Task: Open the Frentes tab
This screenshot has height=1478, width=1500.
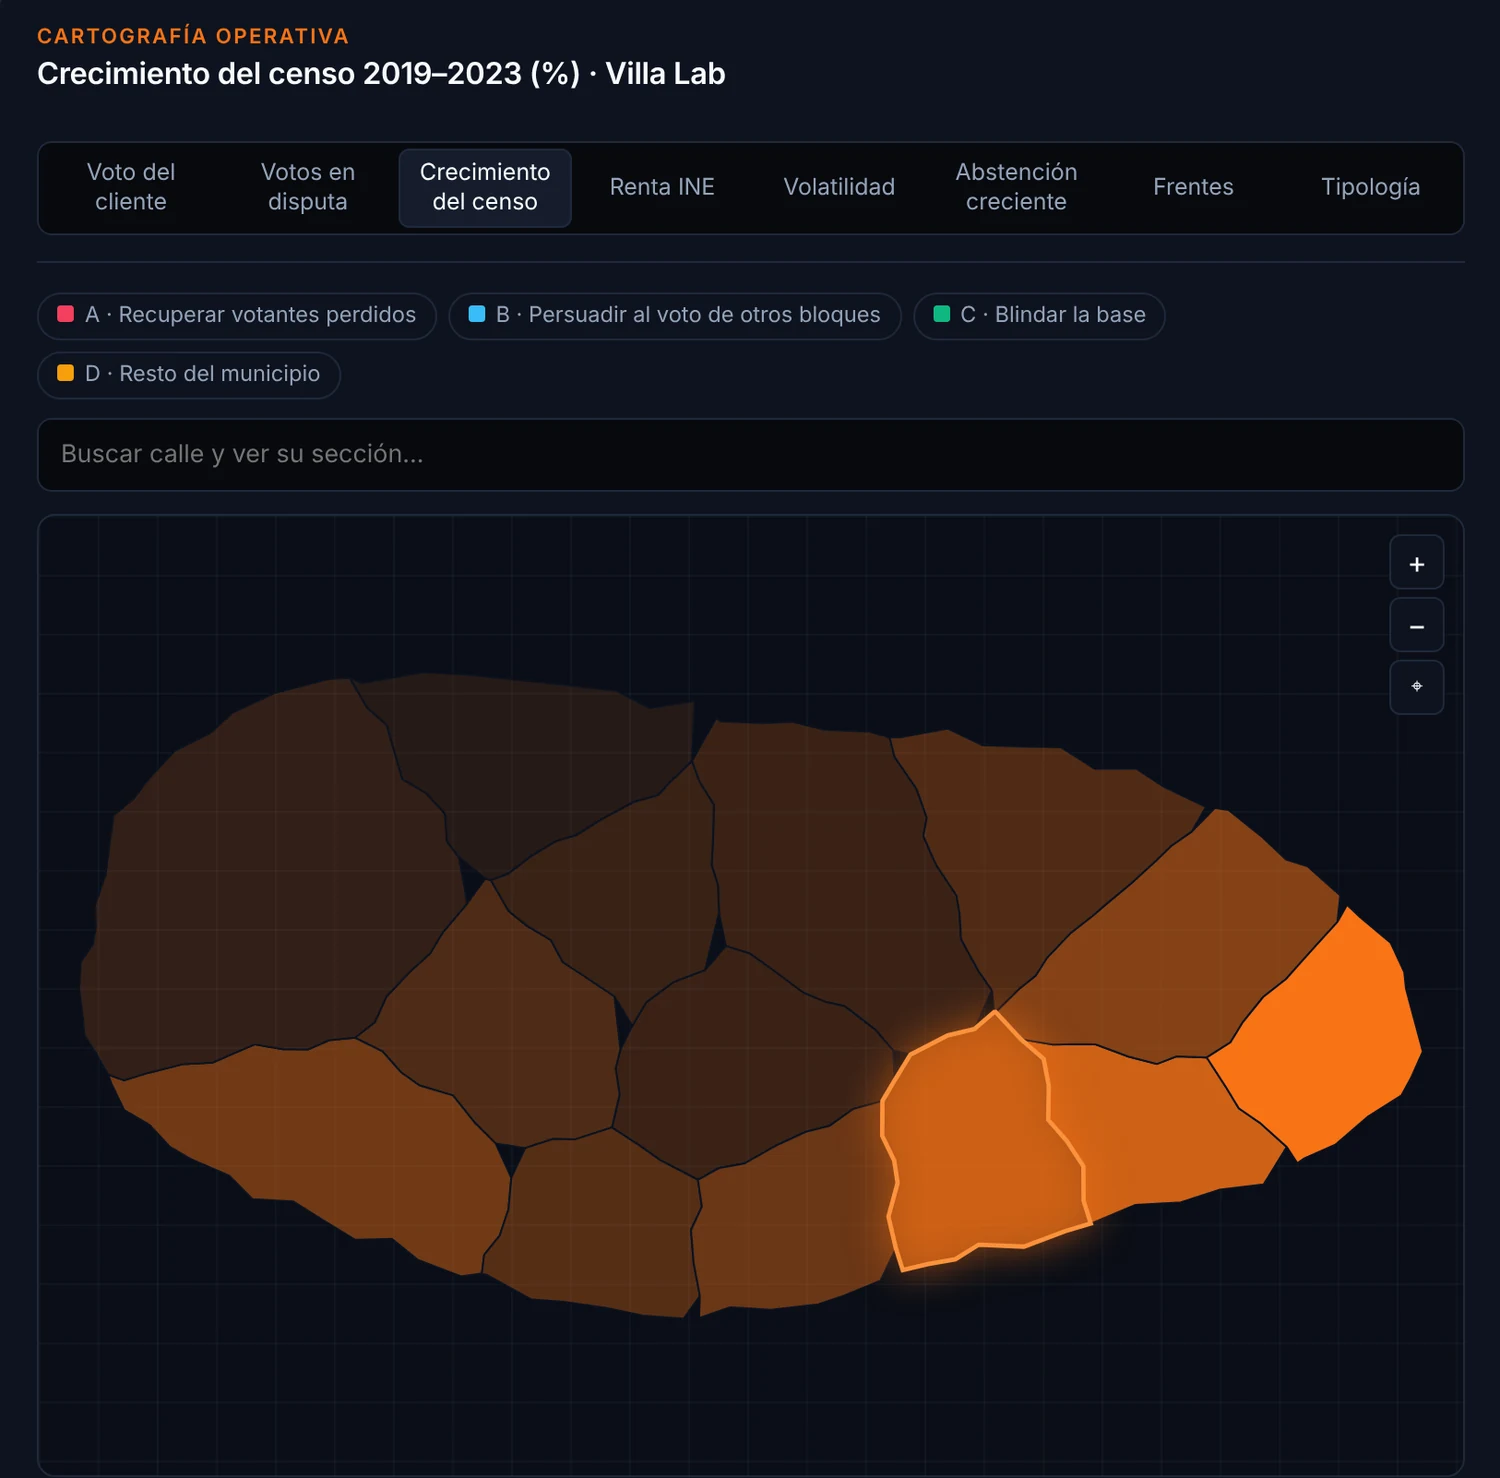Action: 1193,187
